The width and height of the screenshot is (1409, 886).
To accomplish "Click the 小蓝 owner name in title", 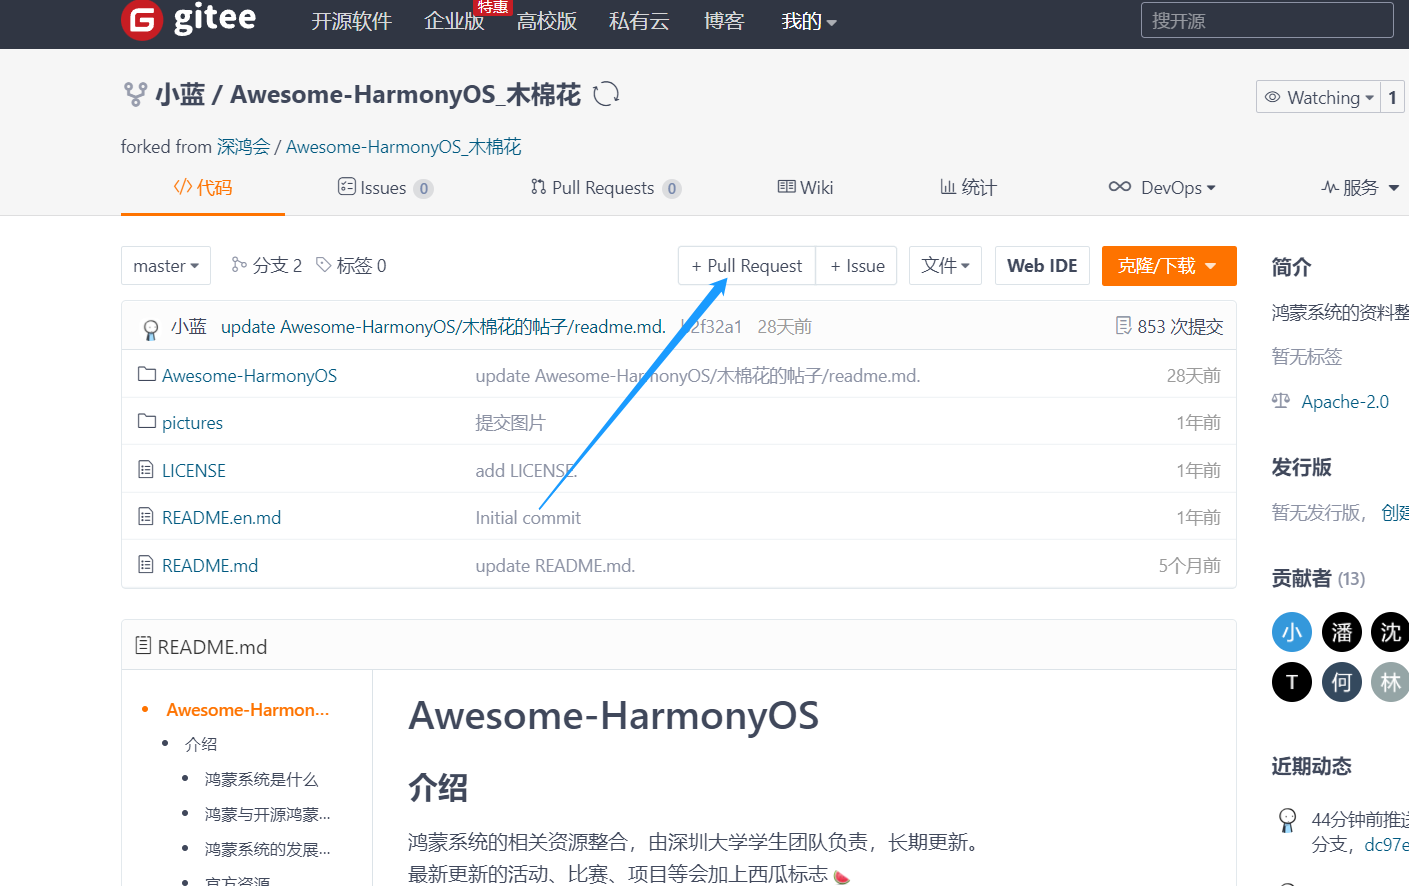I will pos(180,95).
